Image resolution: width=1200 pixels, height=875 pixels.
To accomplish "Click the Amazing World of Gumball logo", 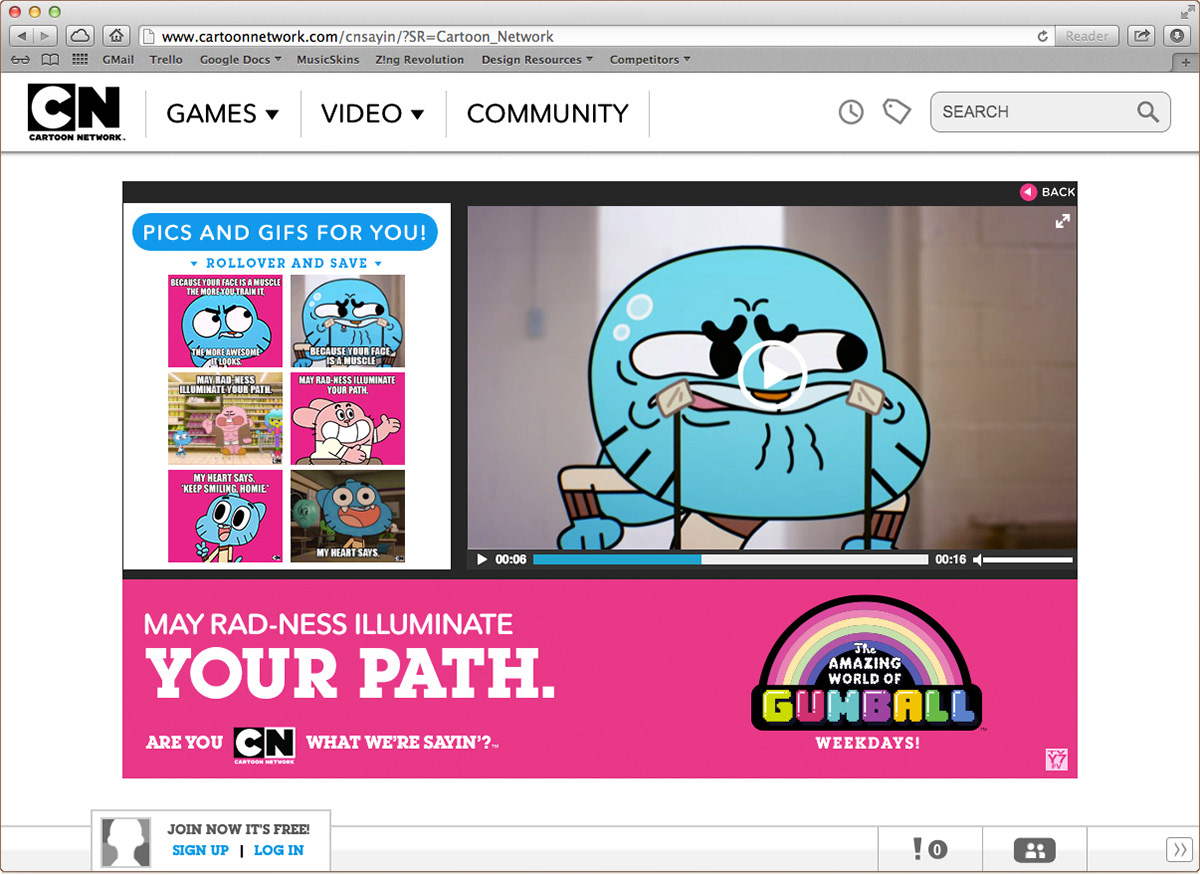I will [x=867, y=665].
